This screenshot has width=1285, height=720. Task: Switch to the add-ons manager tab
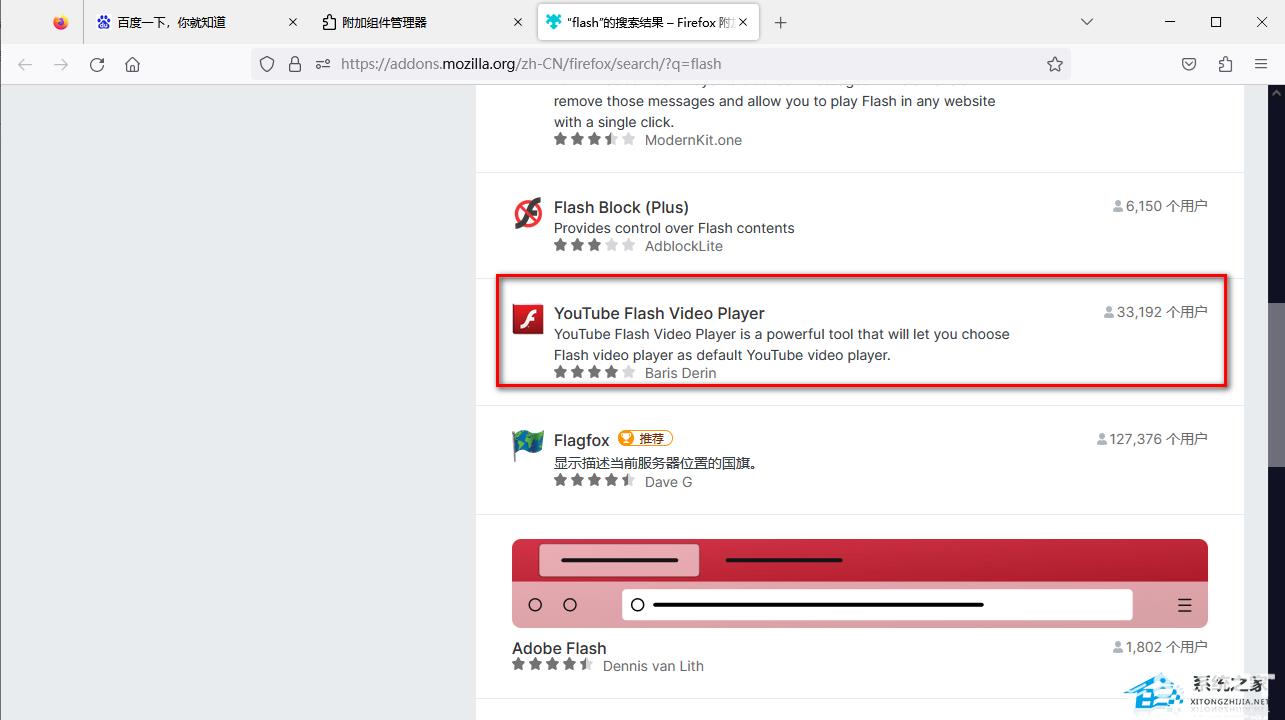[423, 22]
